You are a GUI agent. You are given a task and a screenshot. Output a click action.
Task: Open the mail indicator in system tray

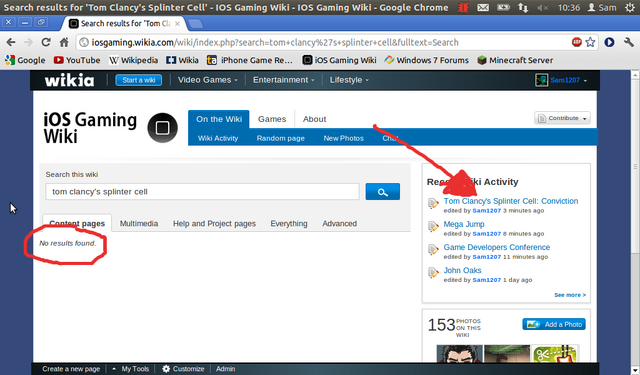[x=483, y=7]
